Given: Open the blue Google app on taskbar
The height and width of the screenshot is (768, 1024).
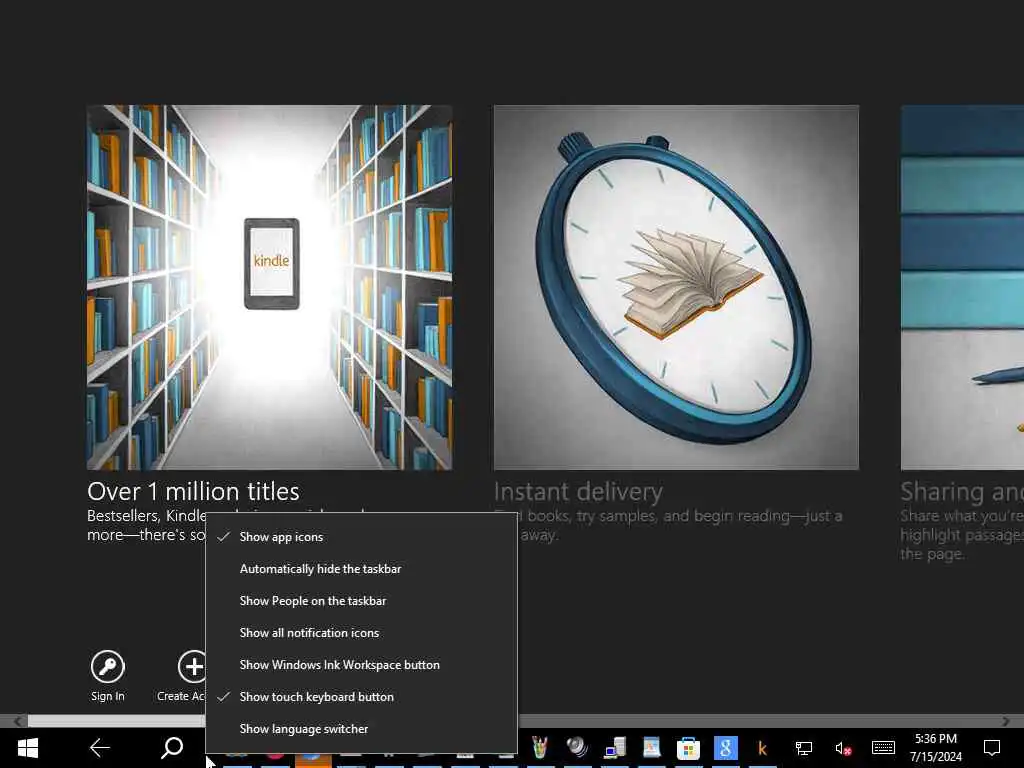Looking at the screenshot, I should click(x=725, y=748).
